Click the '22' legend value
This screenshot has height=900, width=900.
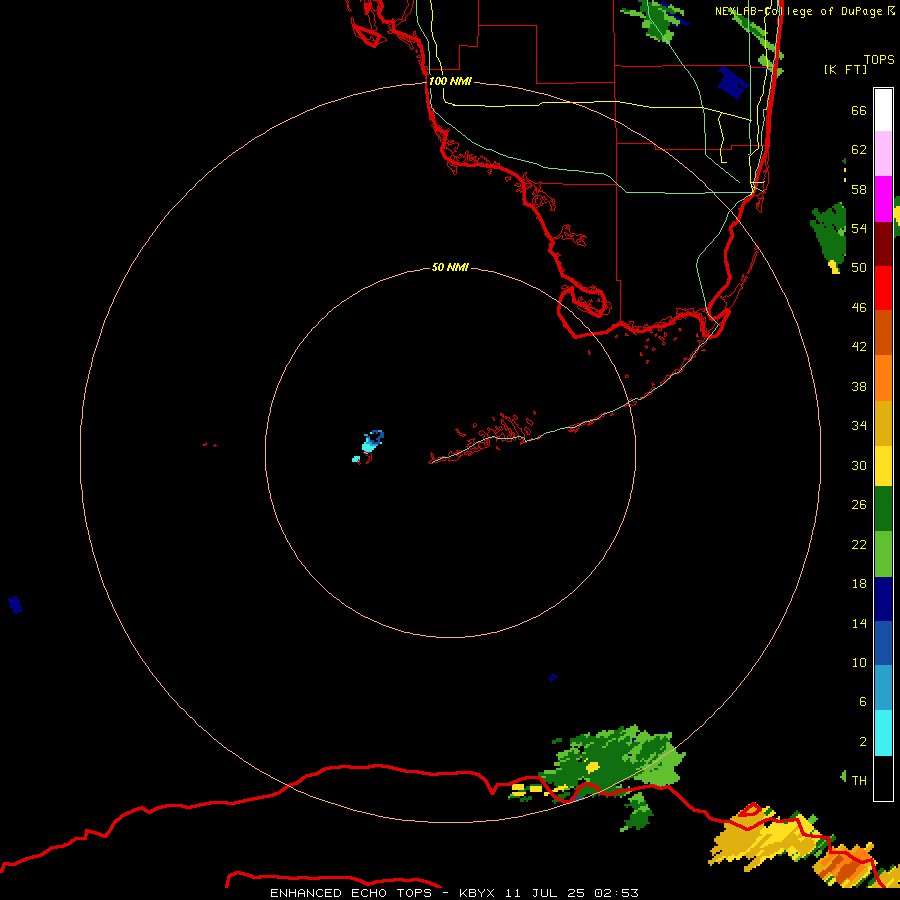(x=859, y=545)
